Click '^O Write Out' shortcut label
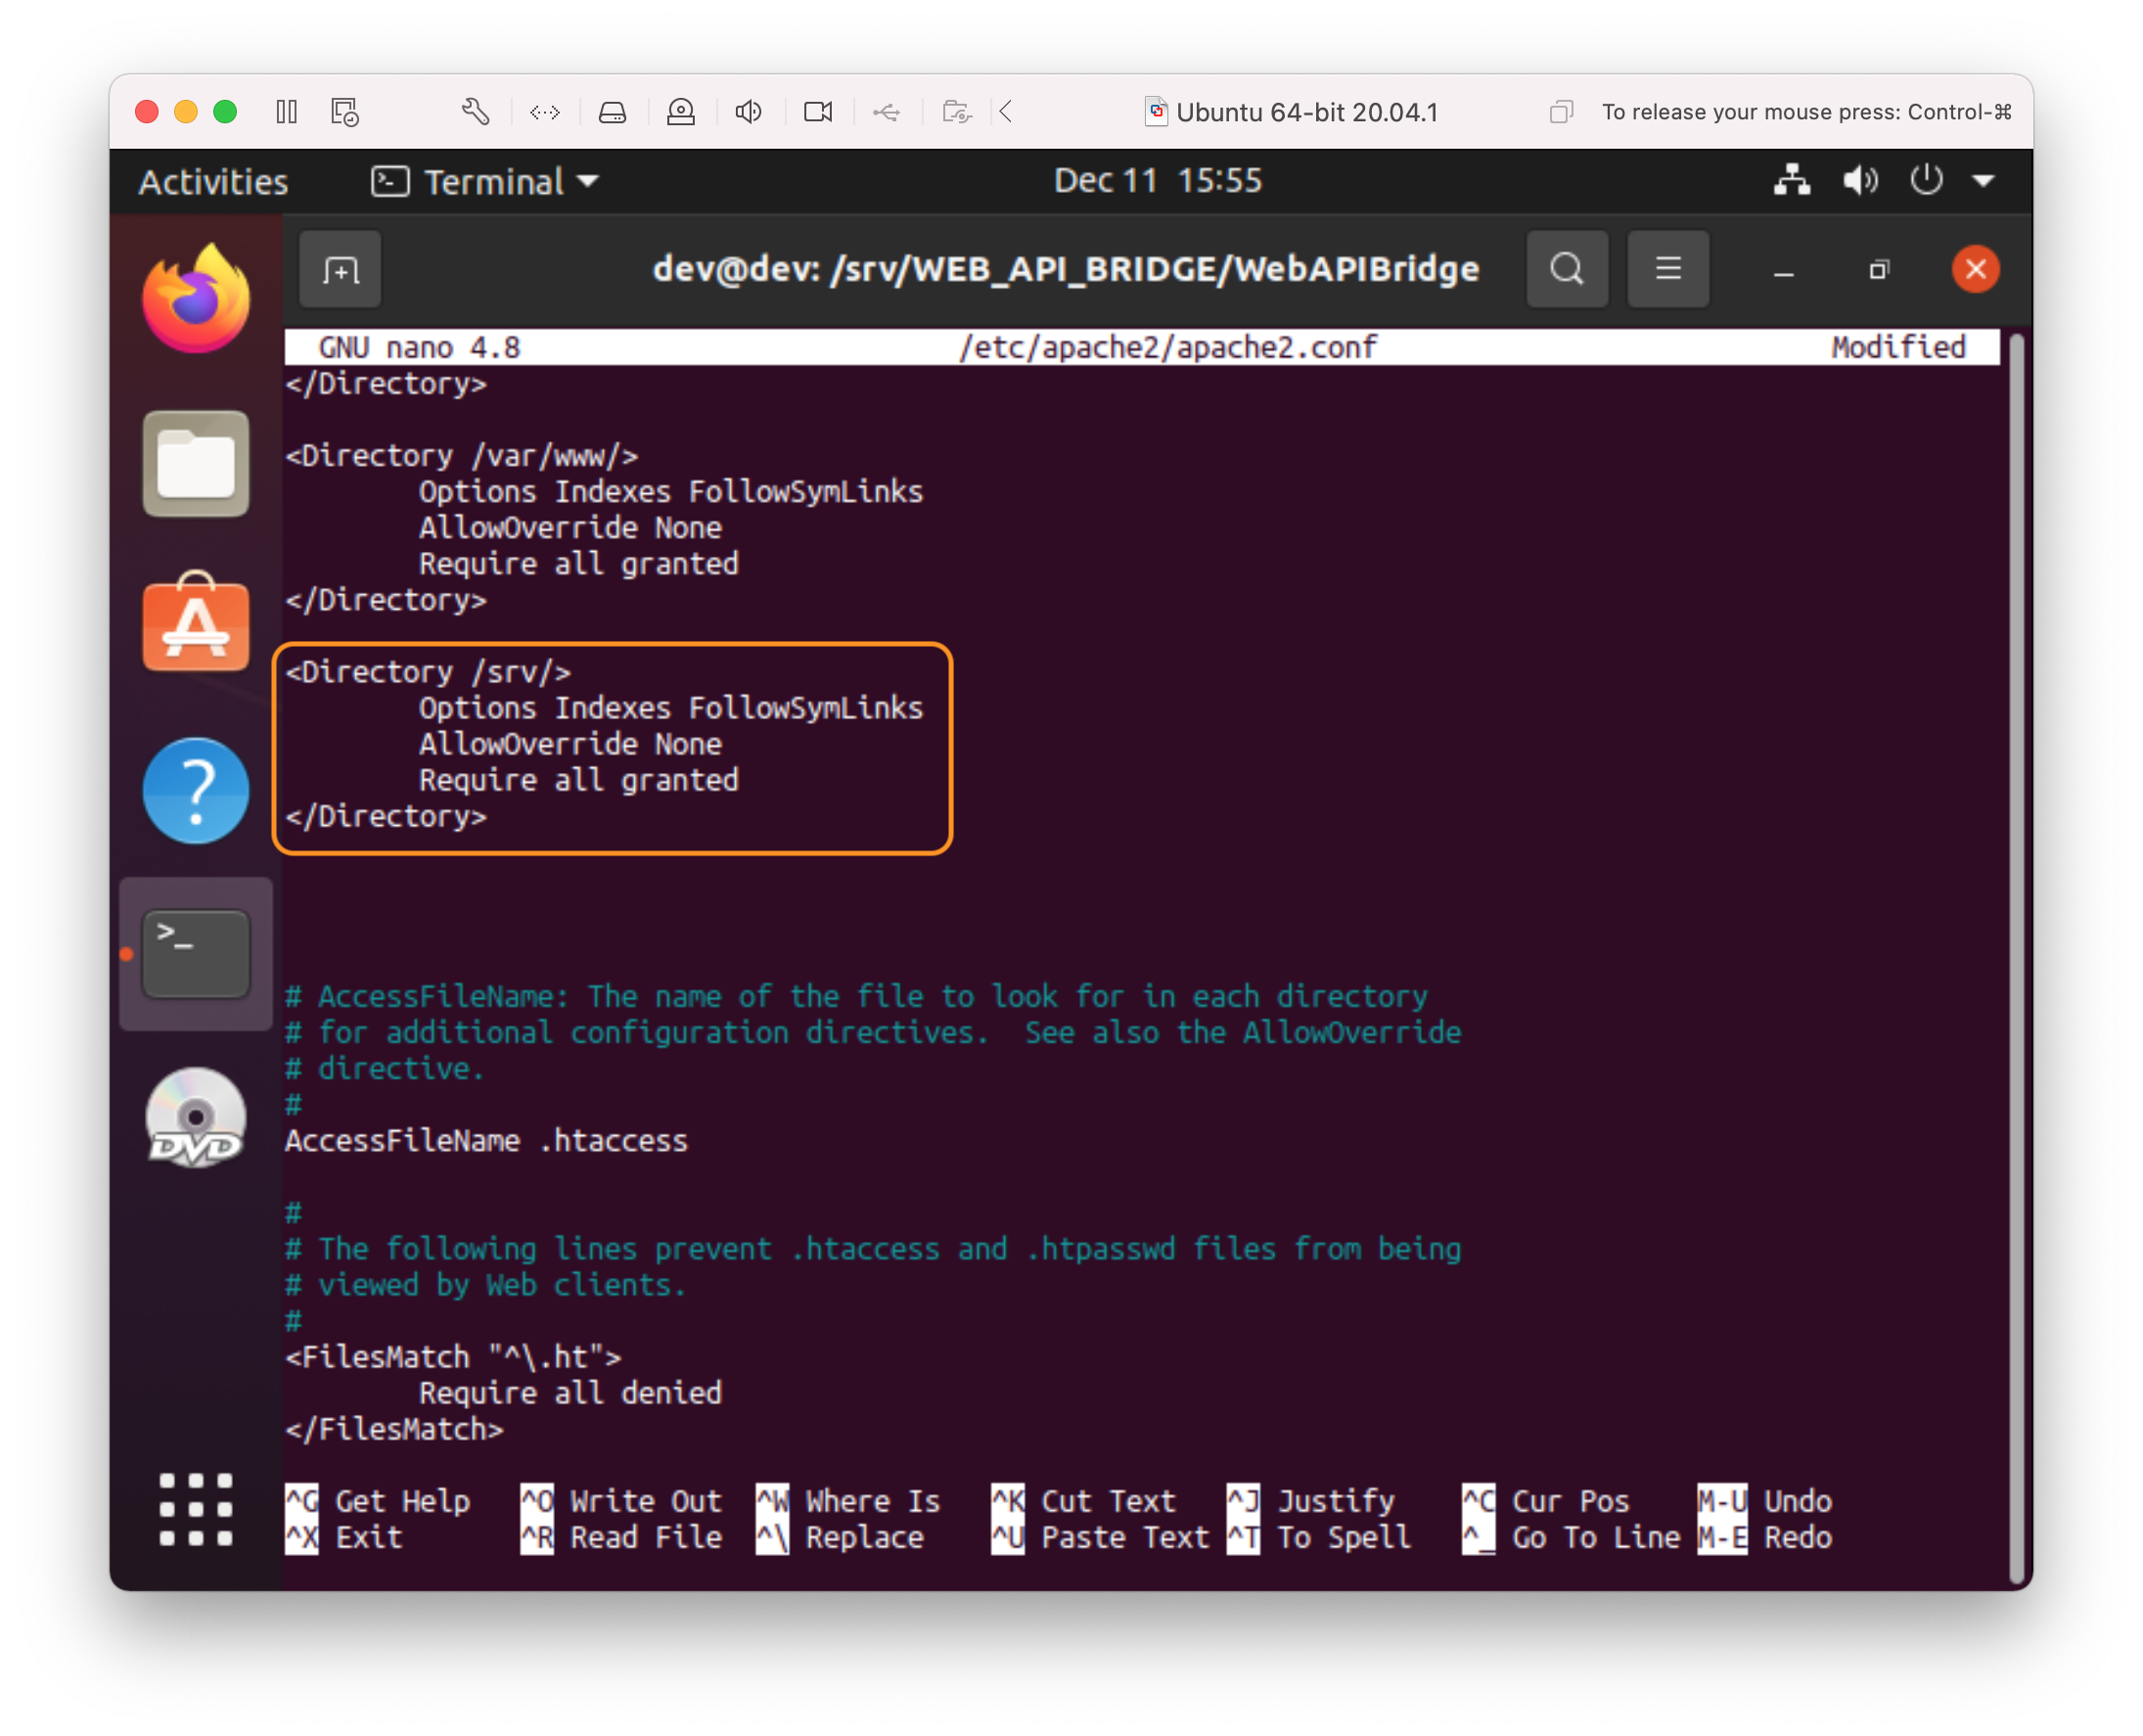 click(x=621, y=1501)
